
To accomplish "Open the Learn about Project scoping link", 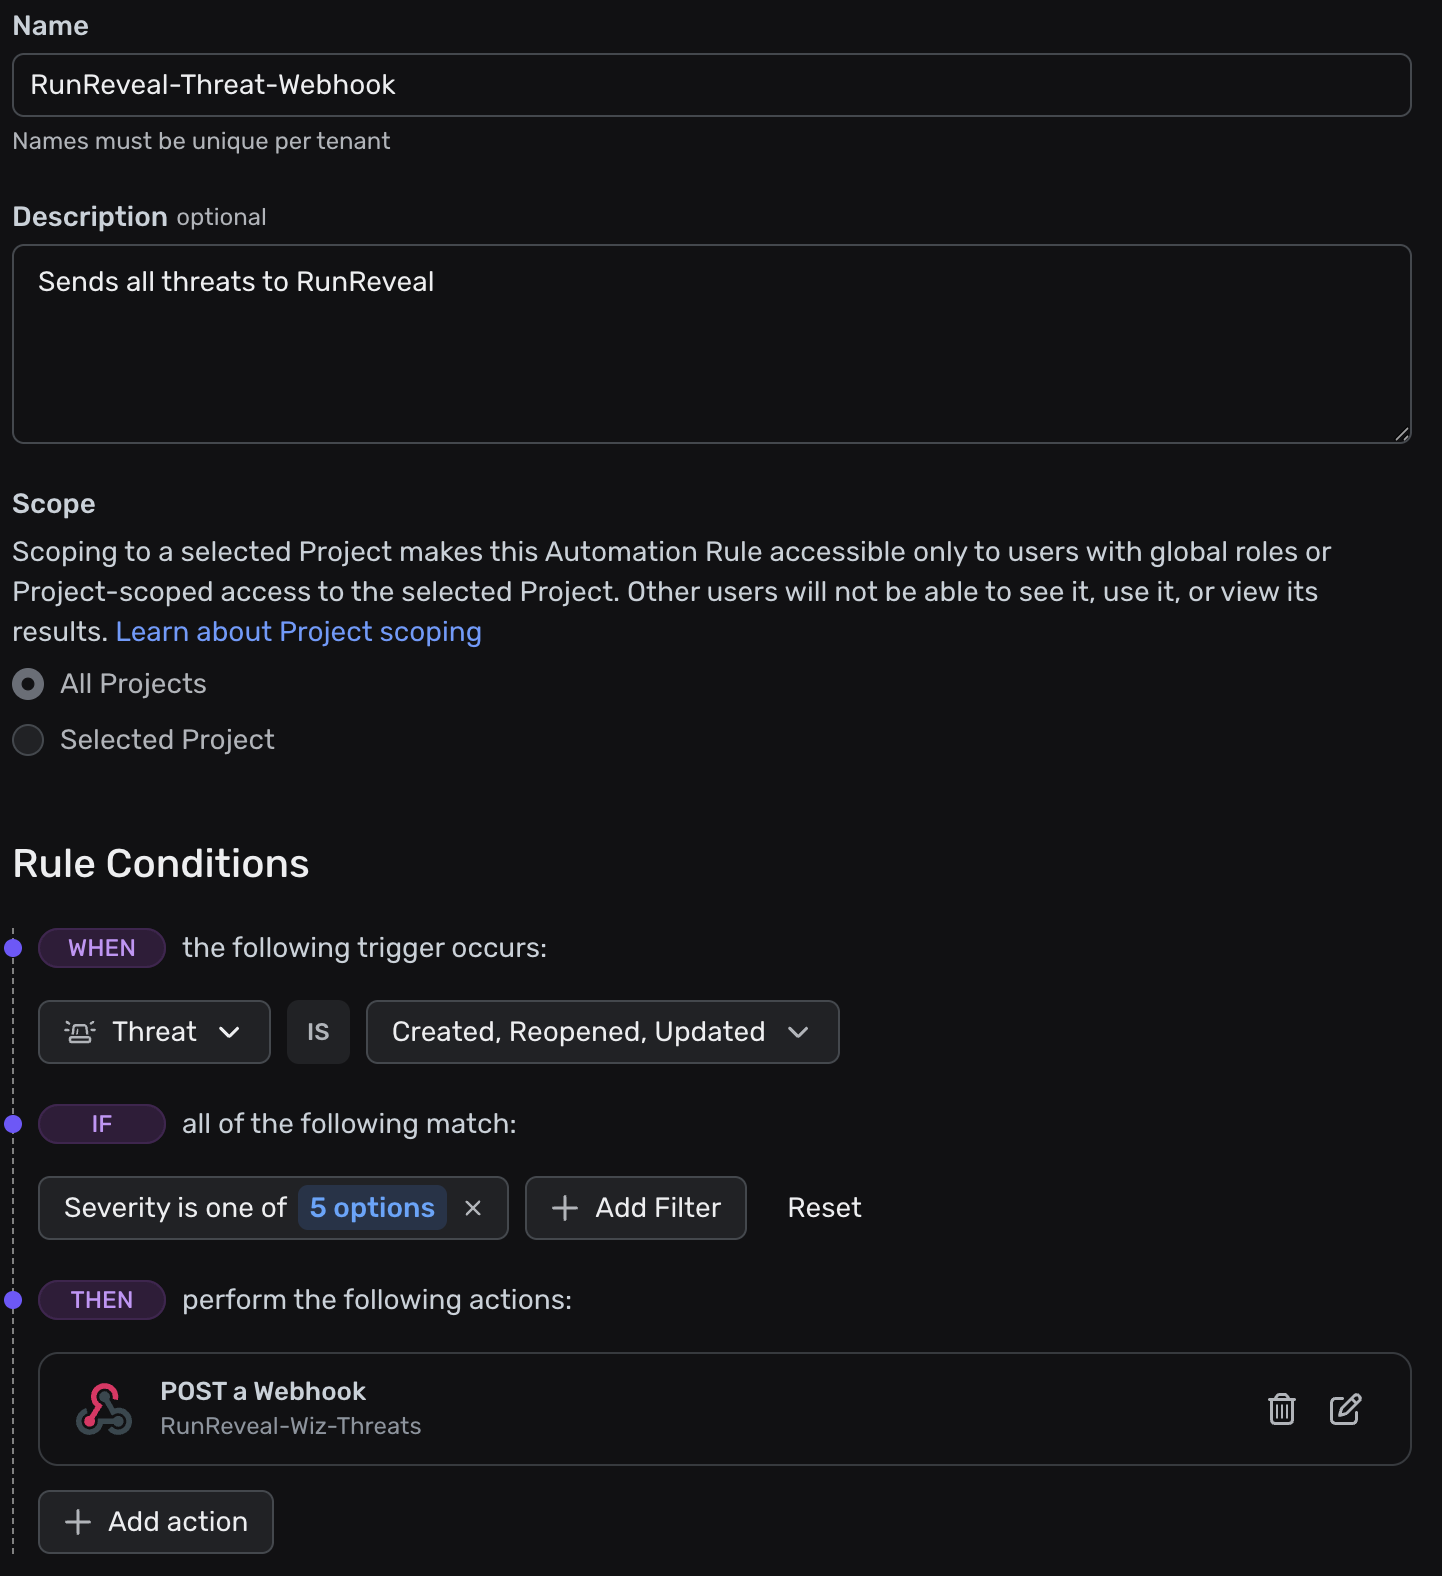I will [x=298, y=631].
